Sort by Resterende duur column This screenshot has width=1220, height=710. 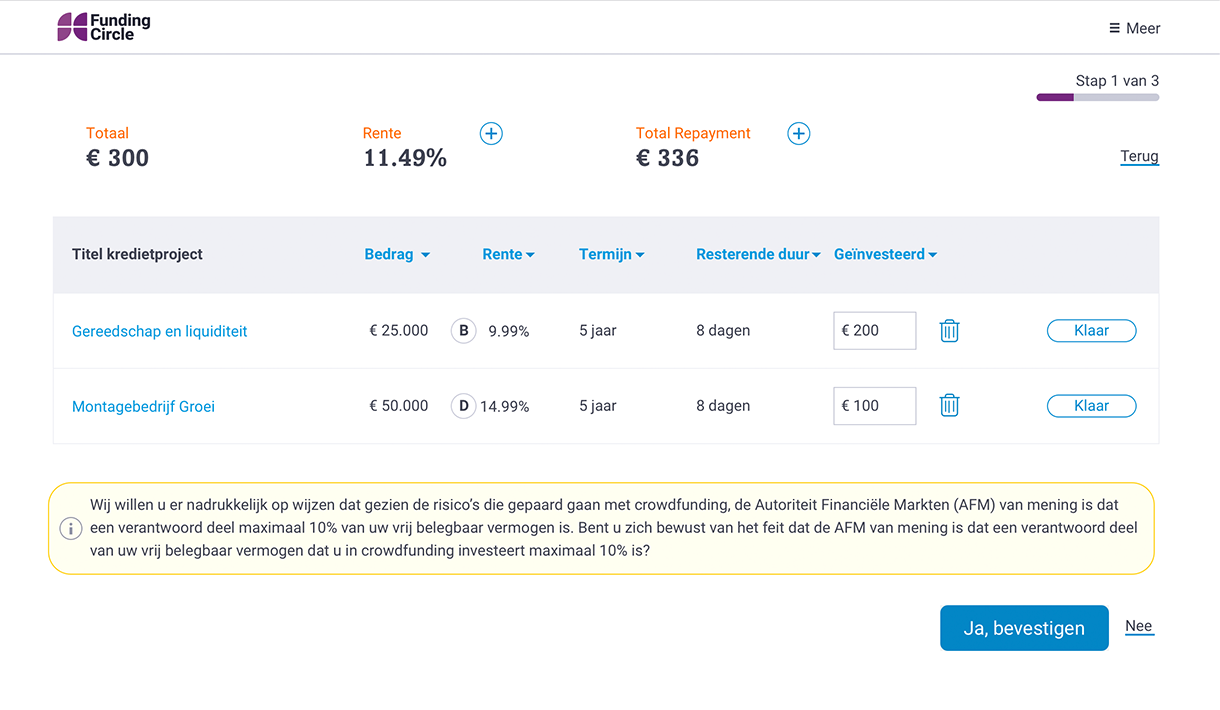tap(757, 254)
